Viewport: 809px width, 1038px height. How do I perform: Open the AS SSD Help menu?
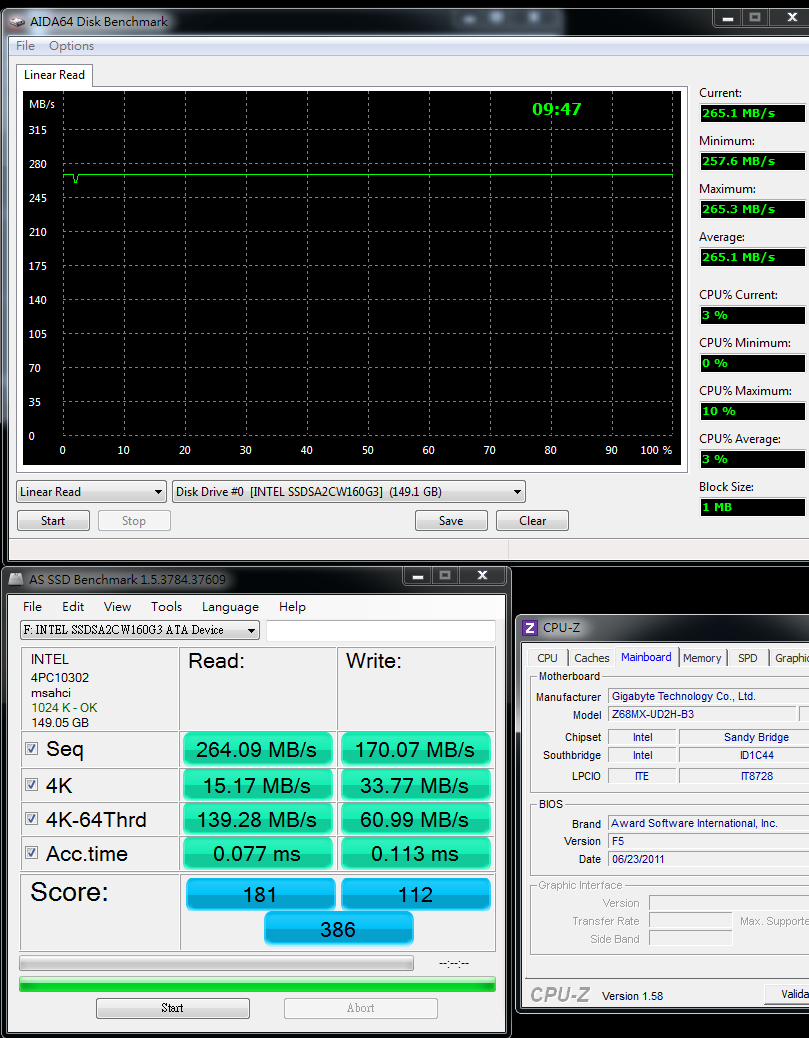292,606
